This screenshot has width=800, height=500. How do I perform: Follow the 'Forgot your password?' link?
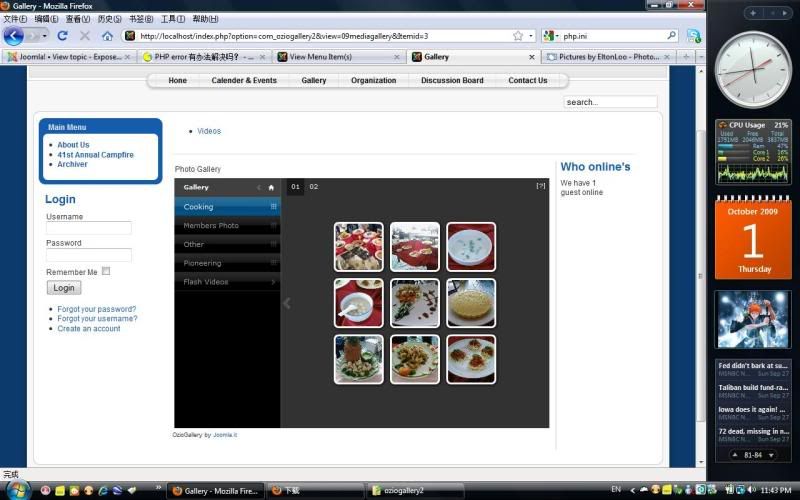point(96,309)
